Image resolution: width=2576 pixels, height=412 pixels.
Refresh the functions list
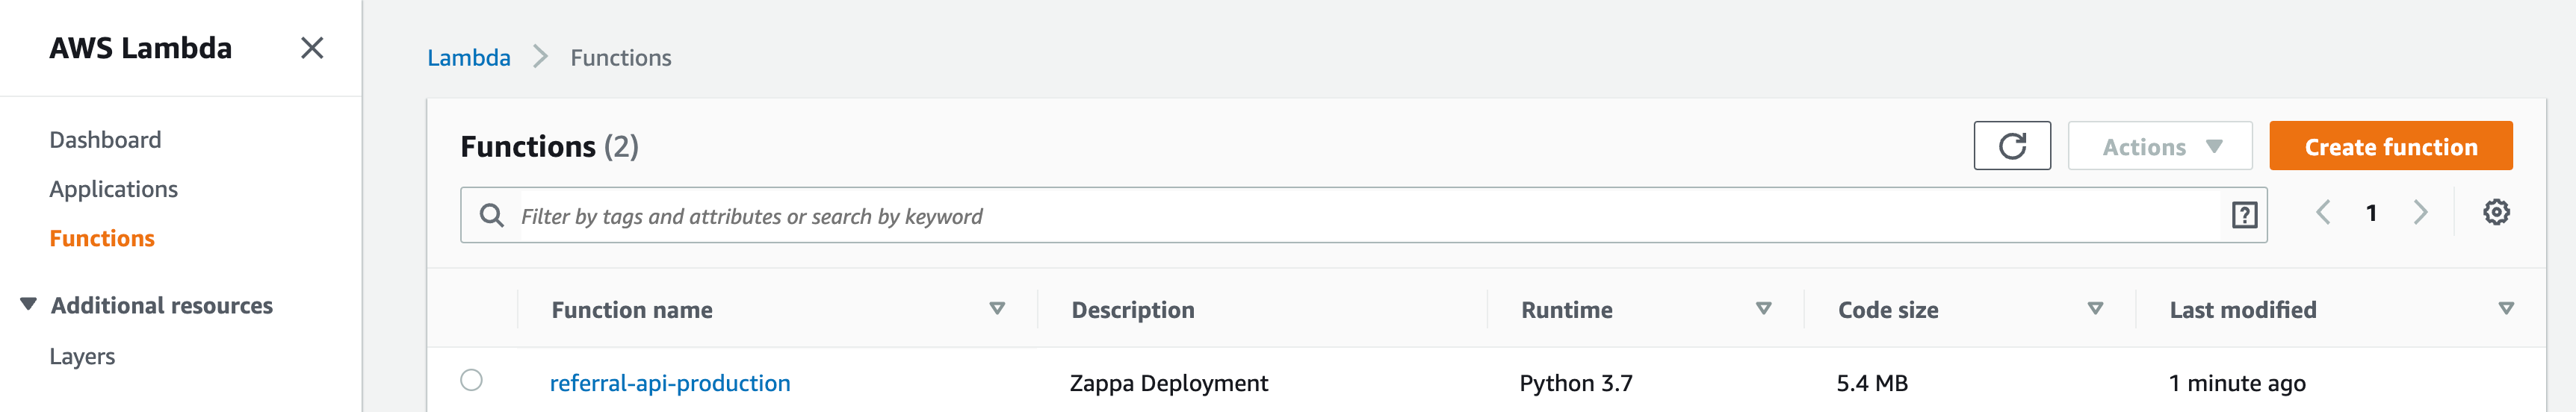click(2011, 146)
